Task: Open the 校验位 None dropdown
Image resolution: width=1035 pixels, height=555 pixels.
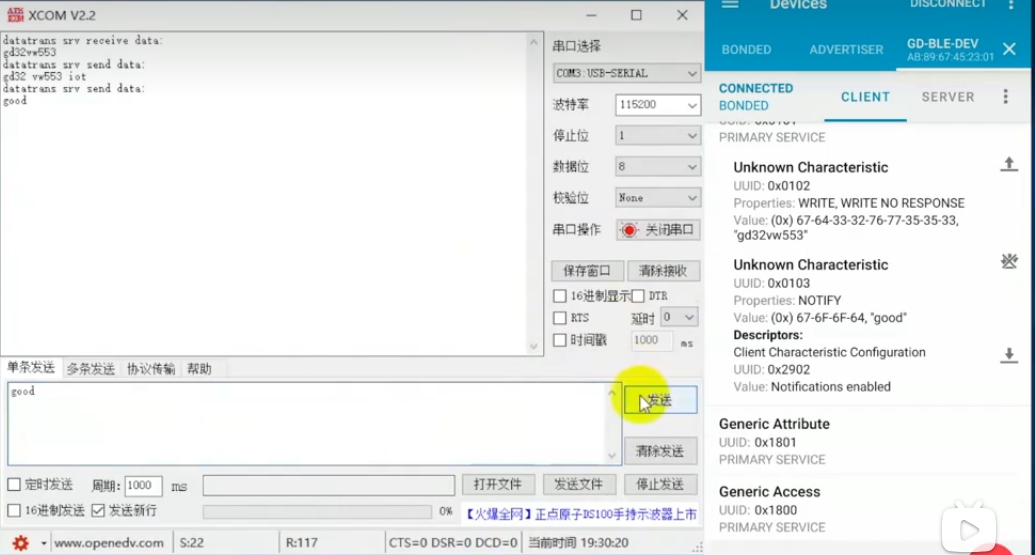Action: (657, 198)
